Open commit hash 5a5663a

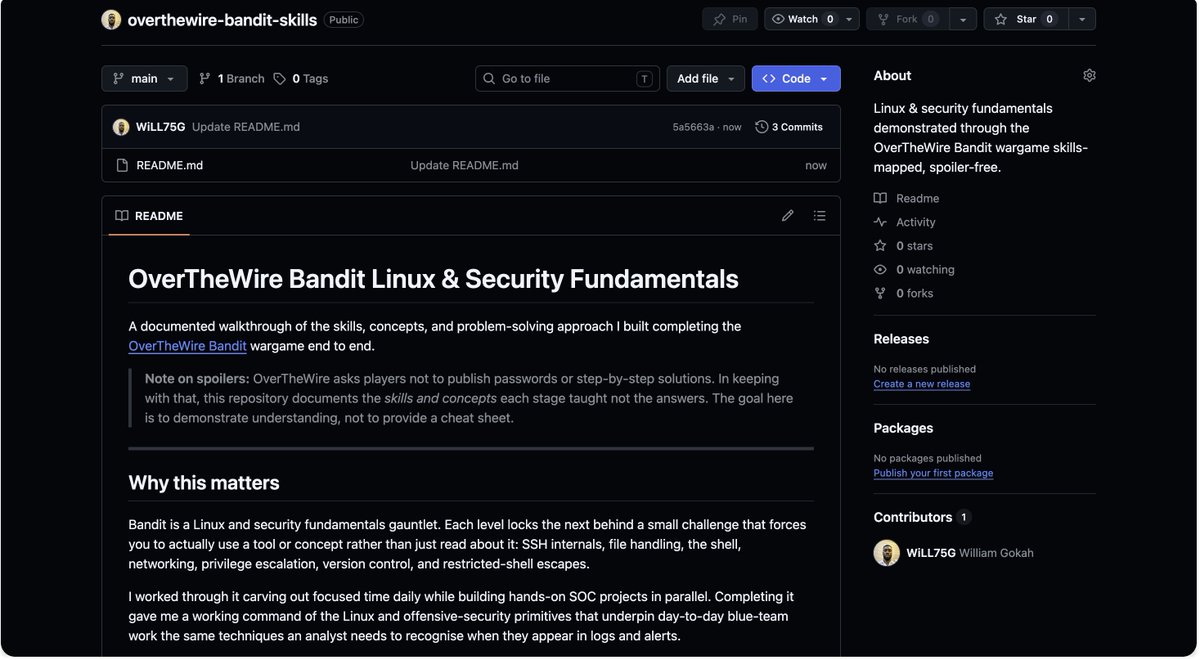[x=693, y=127]
